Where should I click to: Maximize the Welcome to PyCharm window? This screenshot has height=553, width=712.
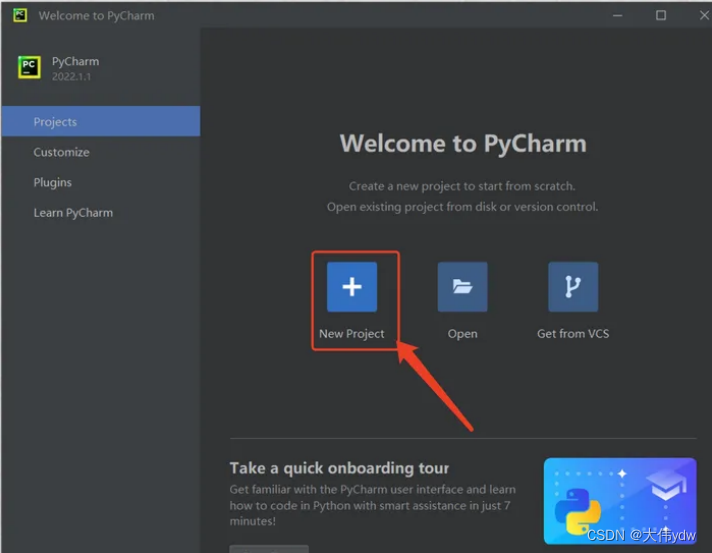click(661, 15)
